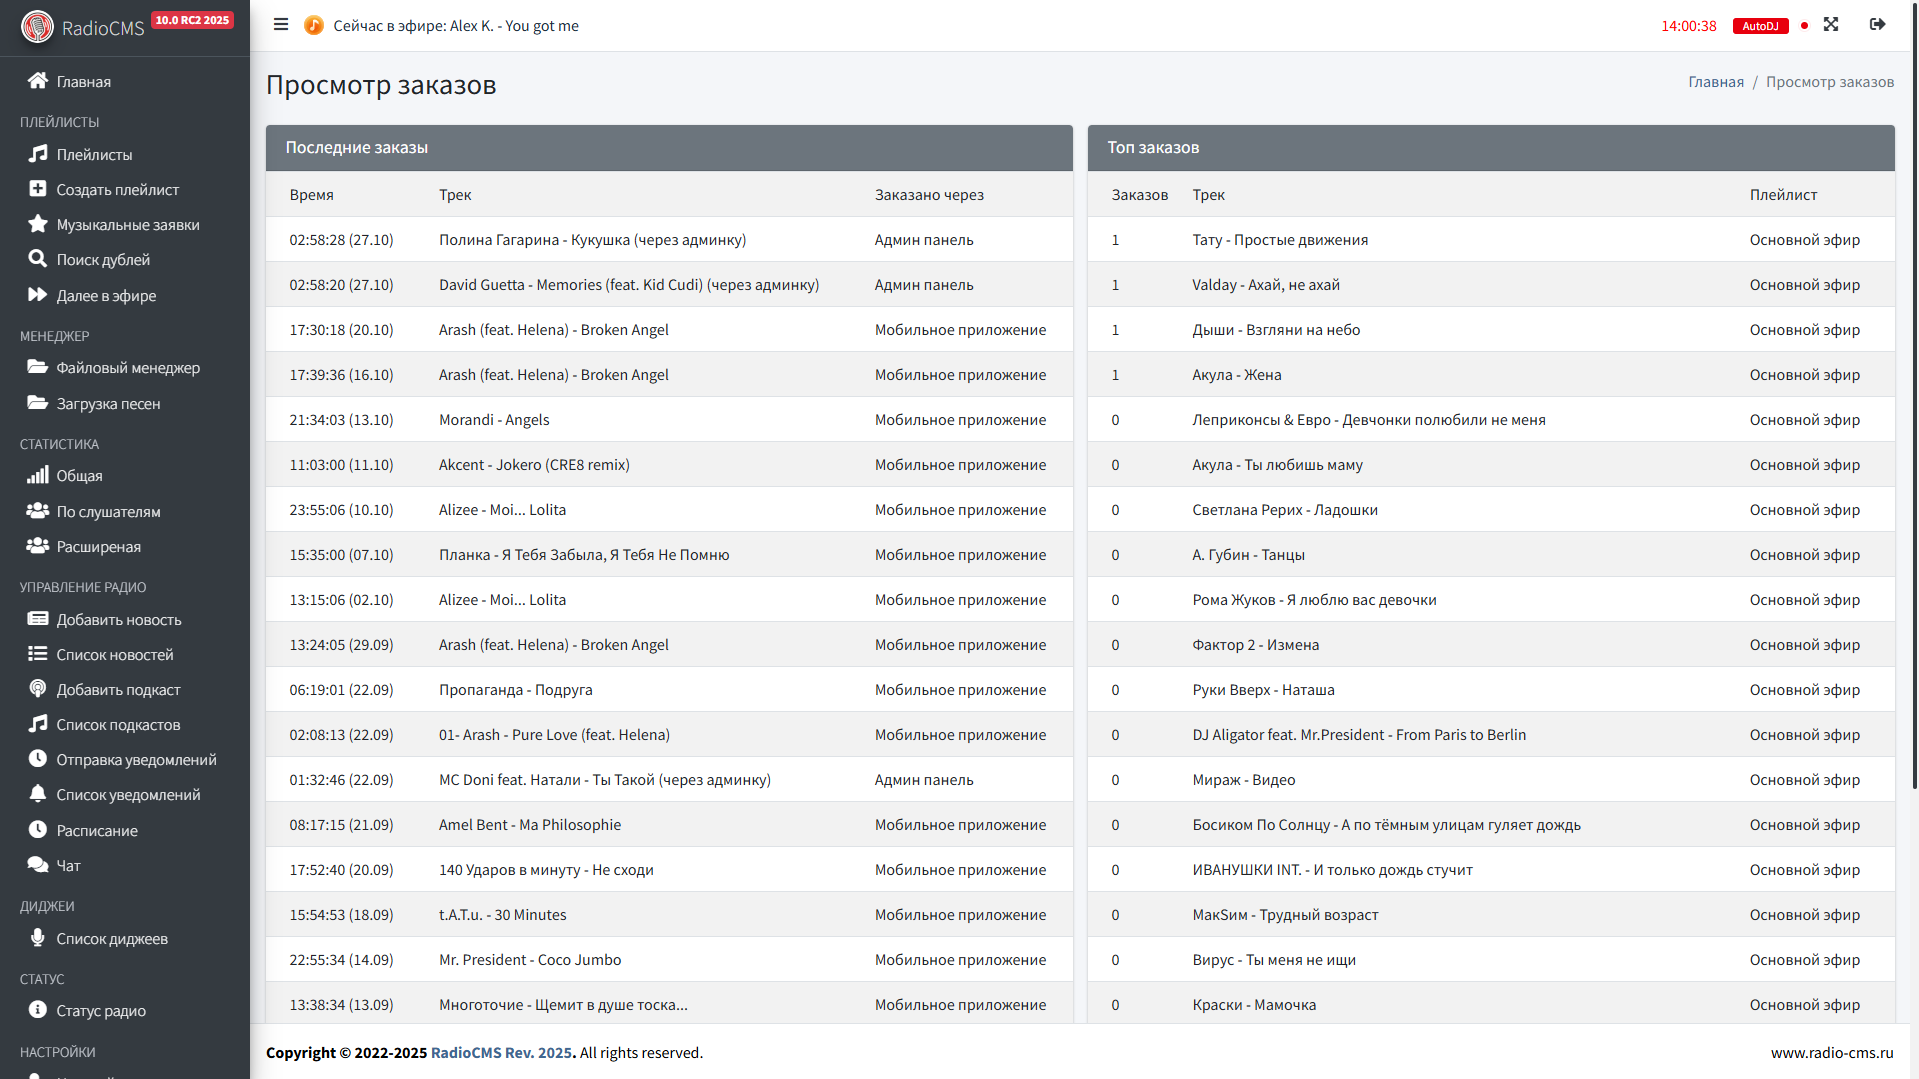Image resolution: width=1919 pixels, height=1079 pixels.
Task: Click the page vertical scrollbar
Action: coord(1913,400)
